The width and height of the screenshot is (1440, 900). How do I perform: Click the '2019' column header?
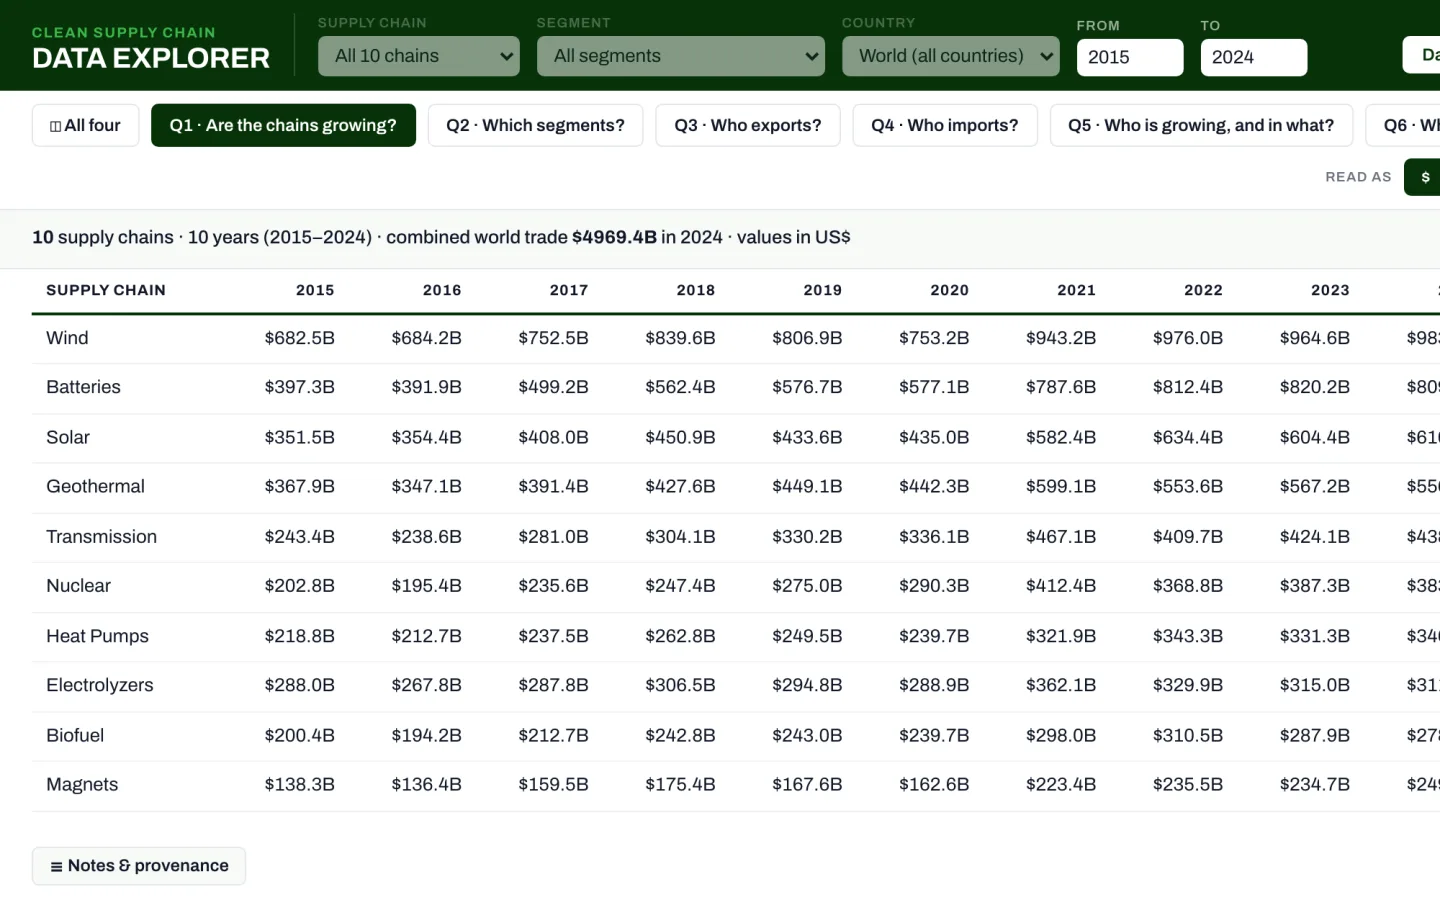coord(822,290)
